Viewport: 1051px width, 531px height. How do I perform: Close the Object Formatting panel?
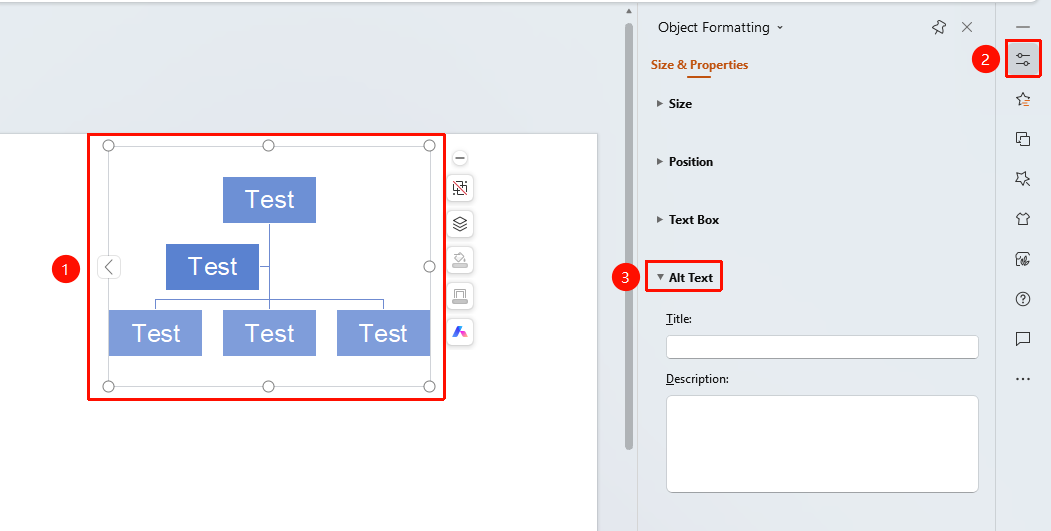pyautogui.click(x=967, y=27)
